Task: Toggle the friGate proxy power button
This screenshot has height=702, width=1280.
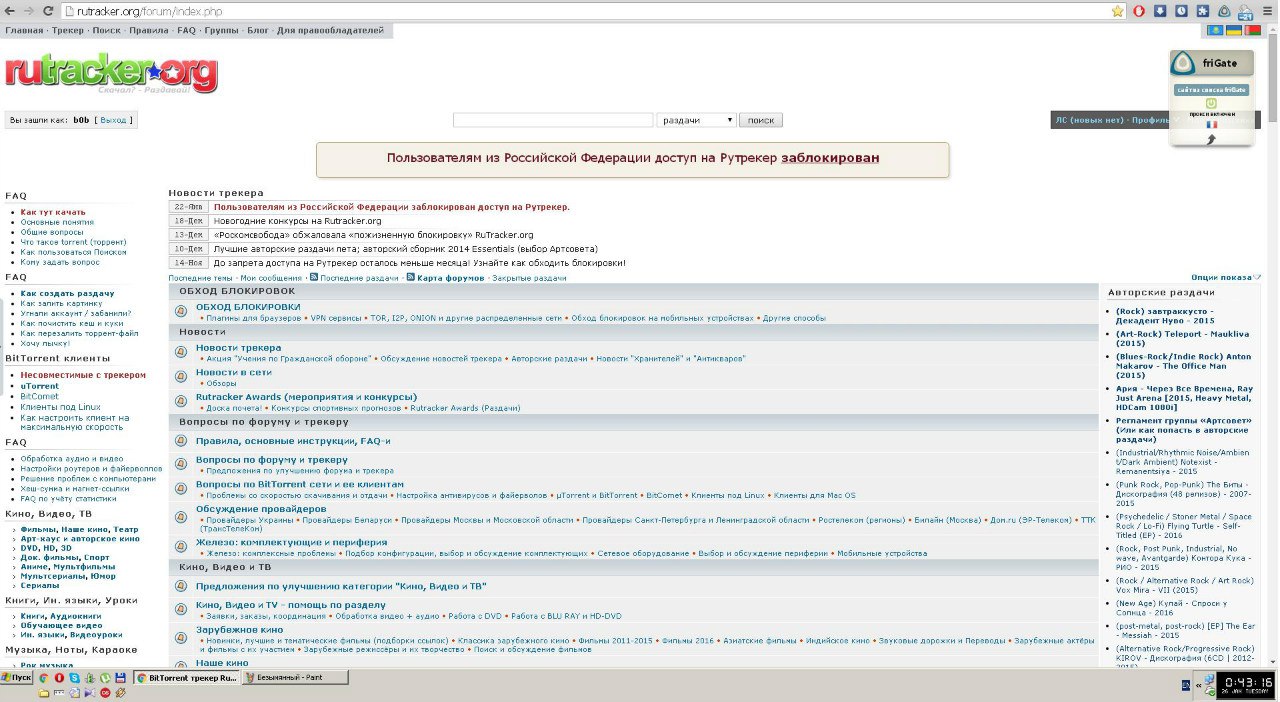Action: tap(1211, 103)
